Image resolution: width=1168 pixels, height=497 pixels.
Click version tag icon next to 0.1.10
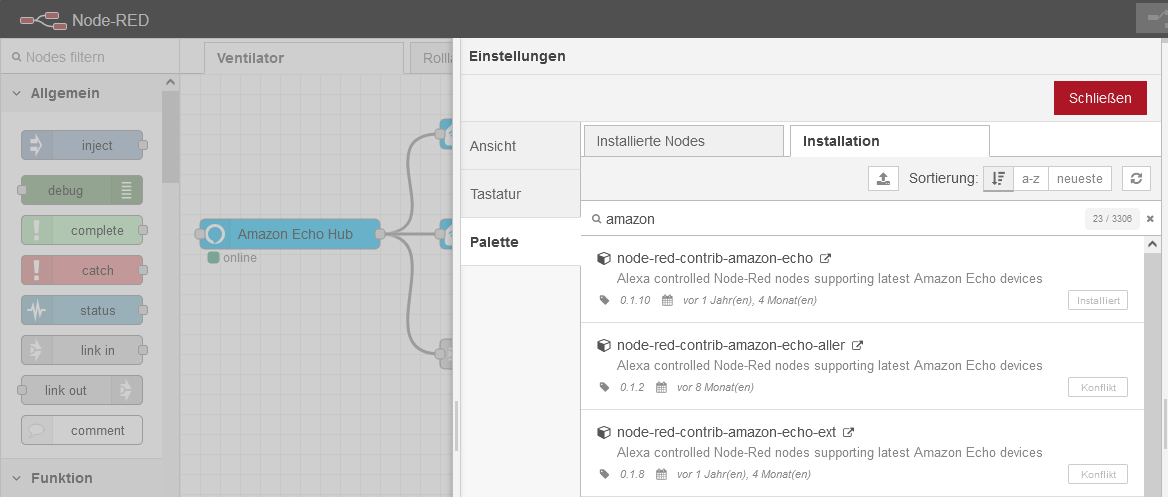[x=604, y=300]
